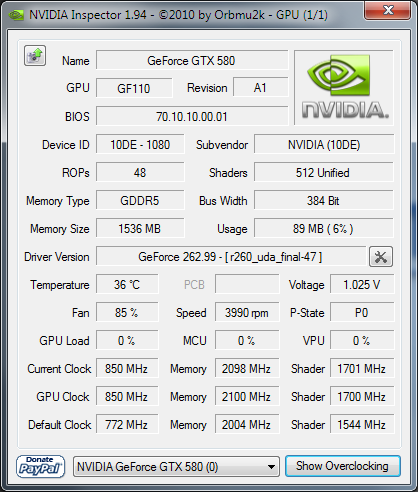Image resolution: width=418 pixels, height=492 pixels.
Task: Click the Device ID 10DE - 1080 field
Action: click(140, 144)
